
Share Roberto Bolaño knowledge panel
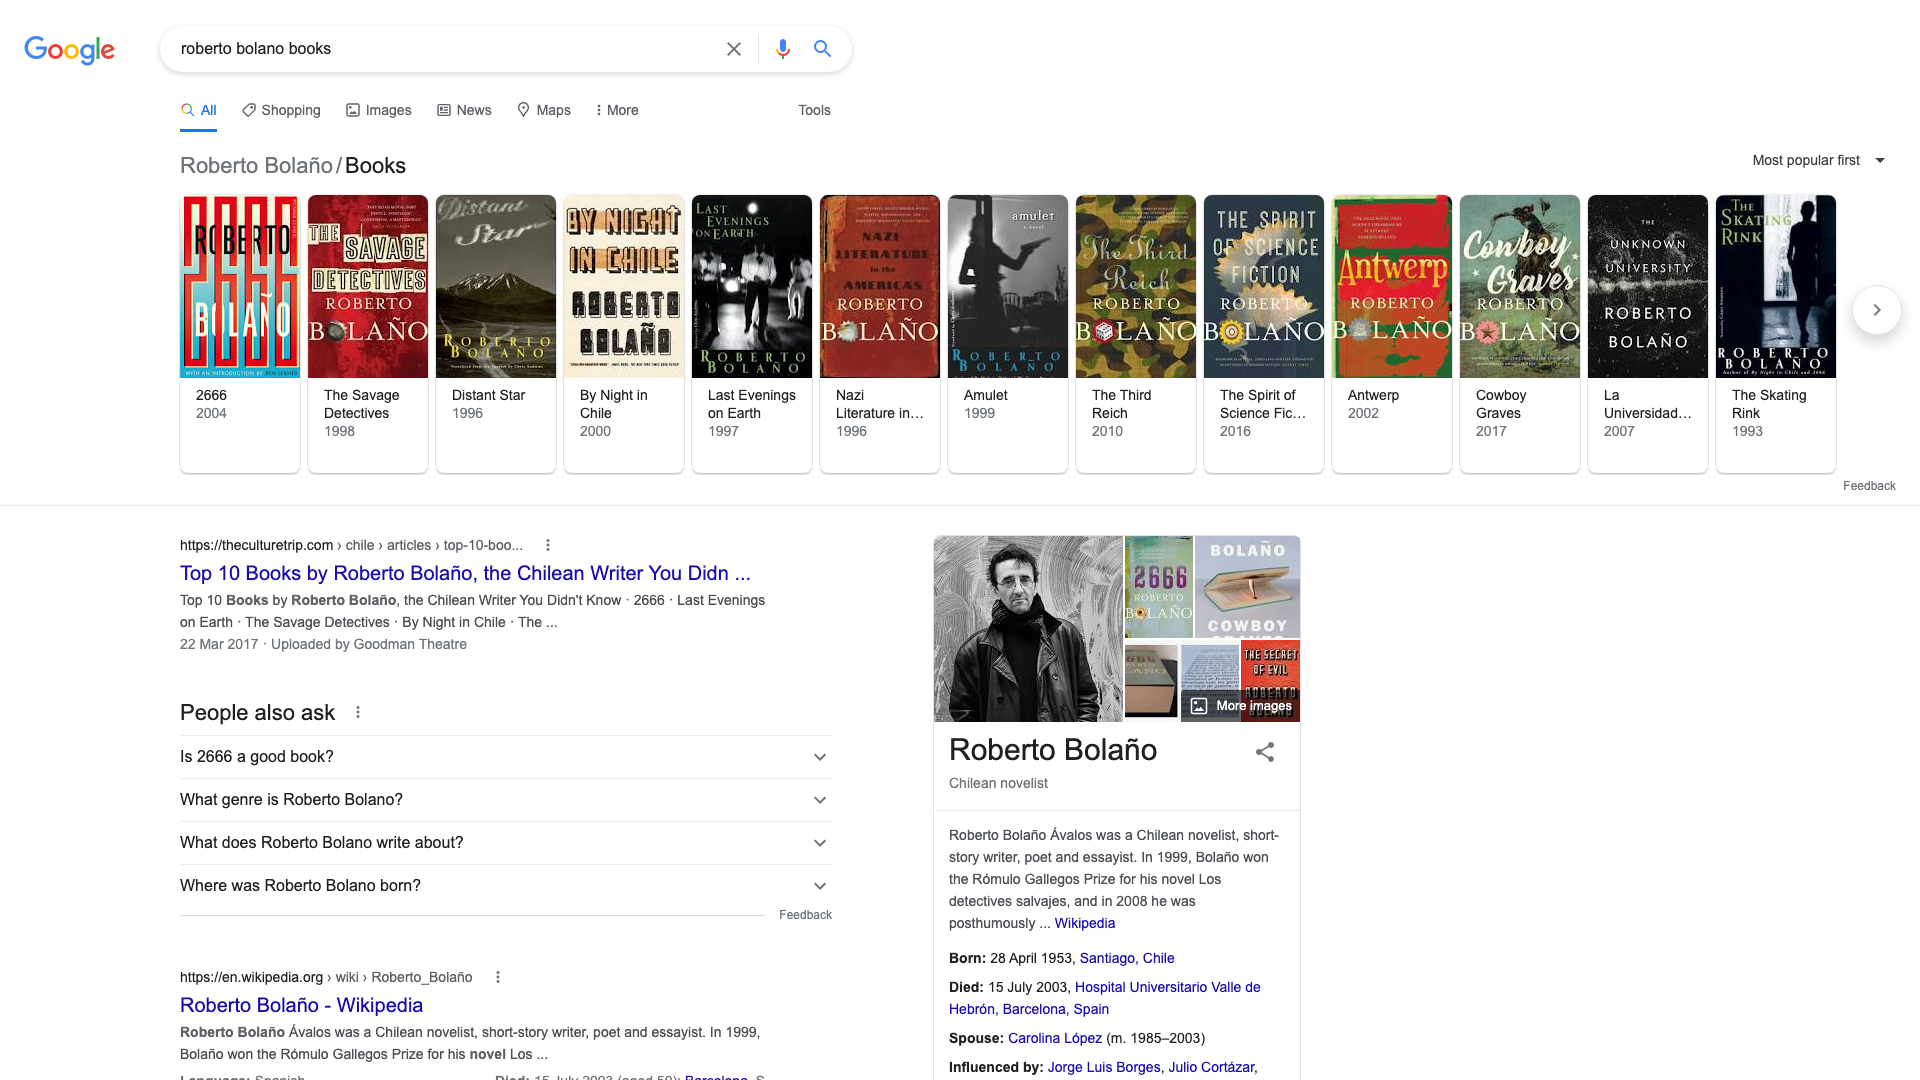coord(1265,752)
